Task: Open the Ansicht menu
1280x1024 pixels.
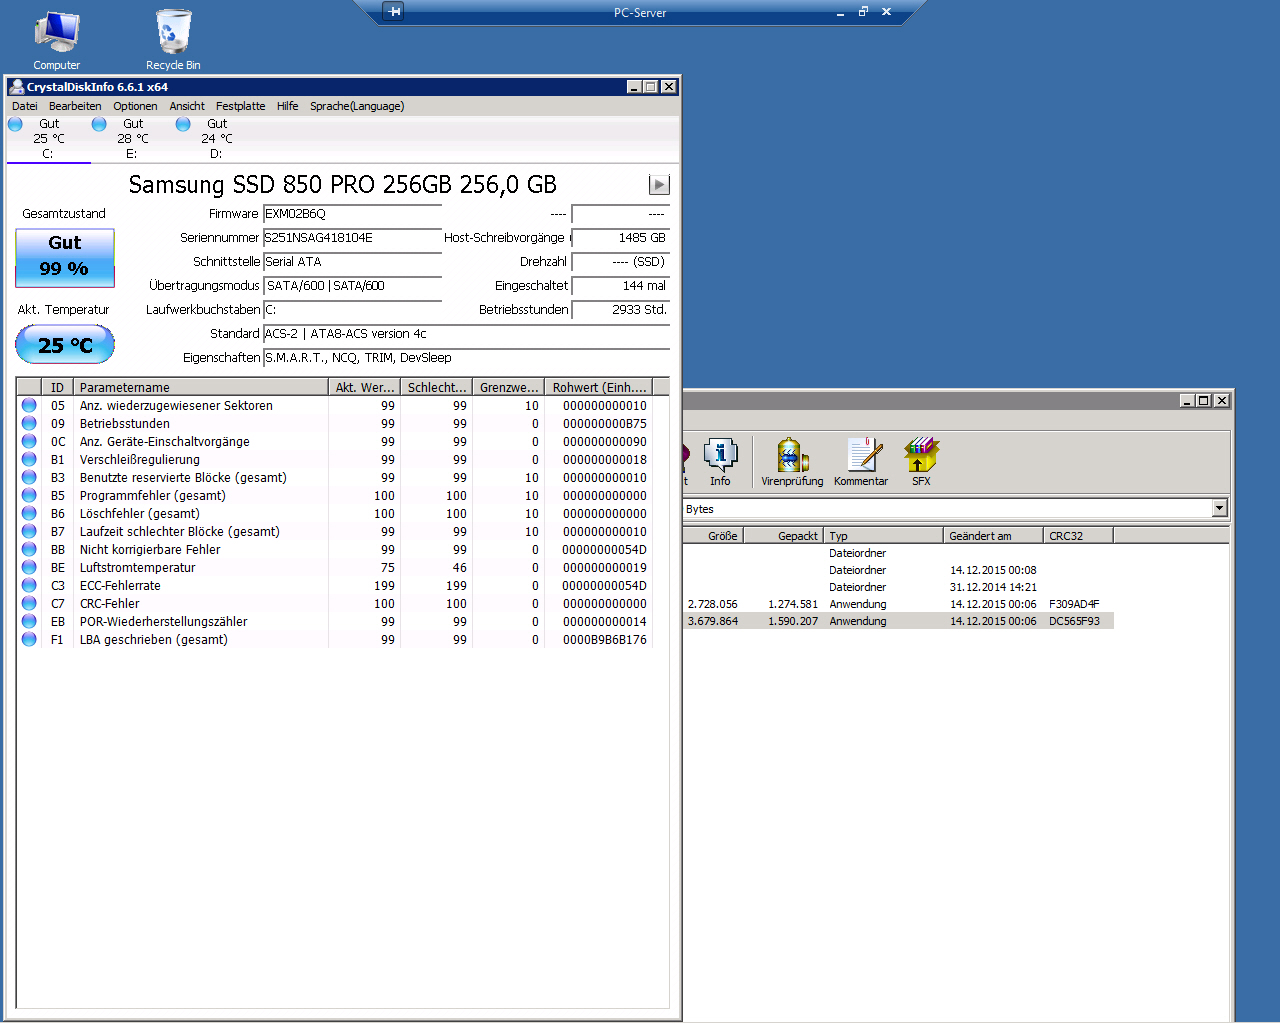Action: pyautogui.click(x=187, y=106)
